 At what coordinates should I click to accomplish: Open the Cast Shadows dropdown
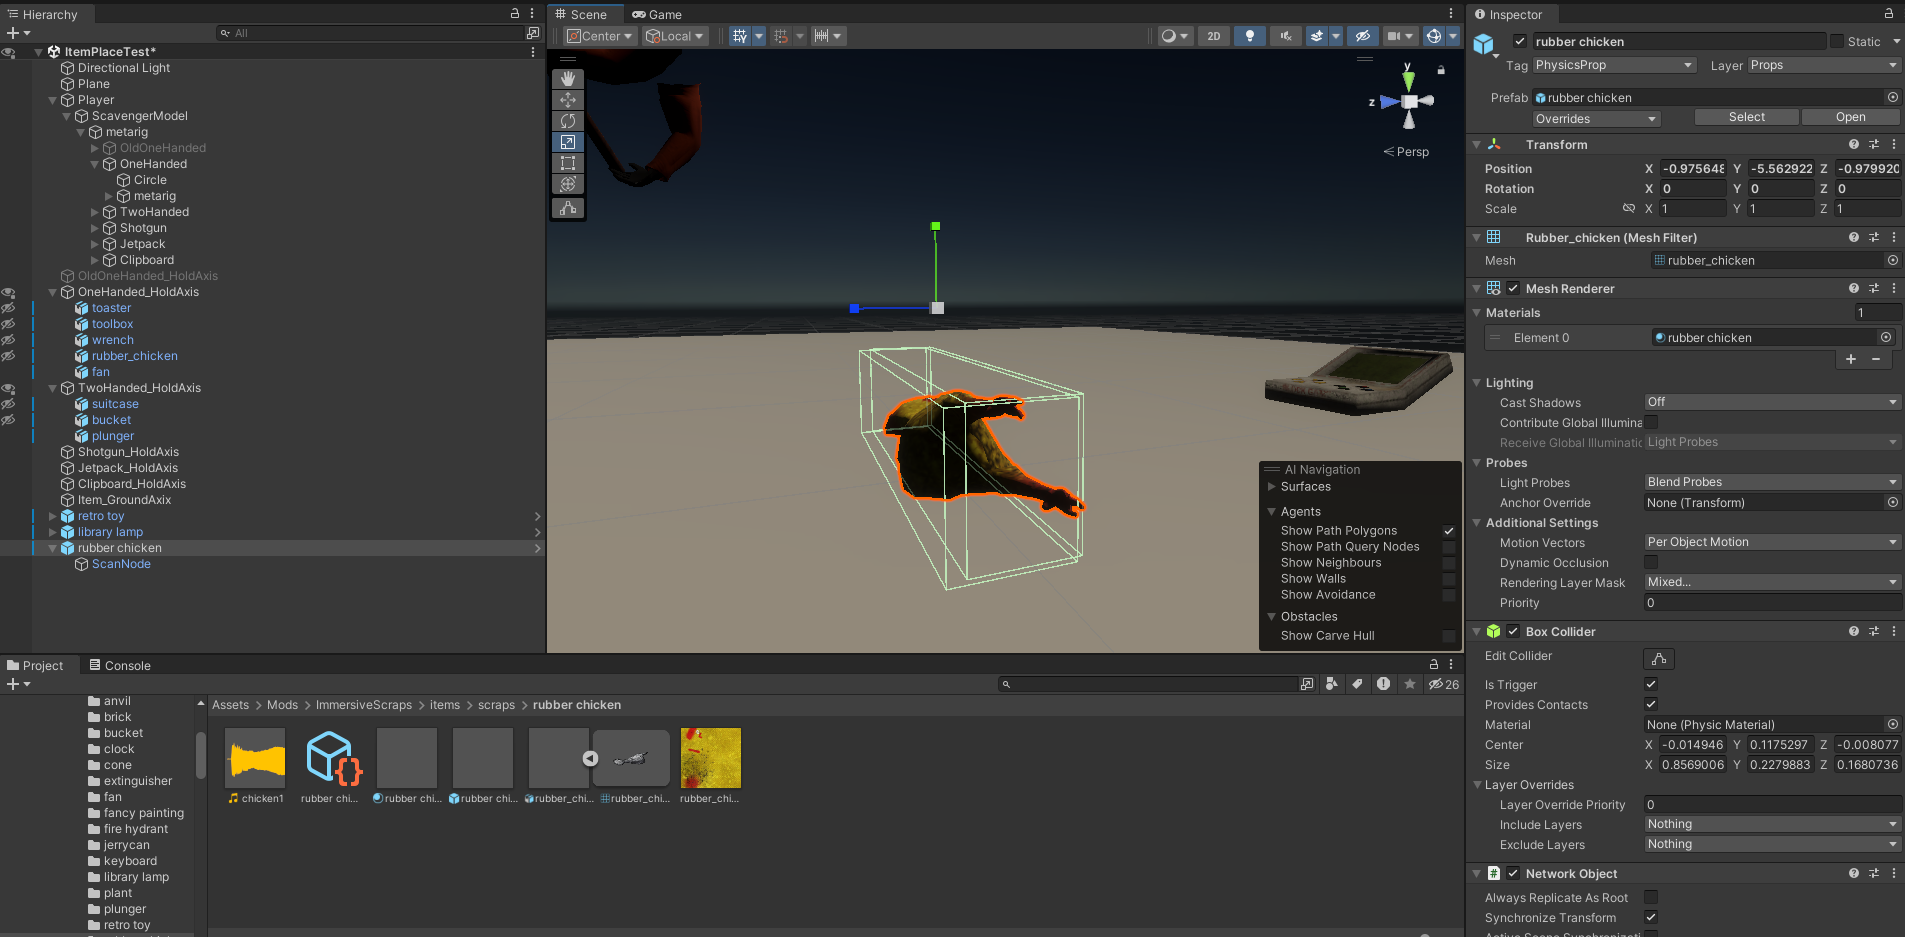[x=1772, y=402]
